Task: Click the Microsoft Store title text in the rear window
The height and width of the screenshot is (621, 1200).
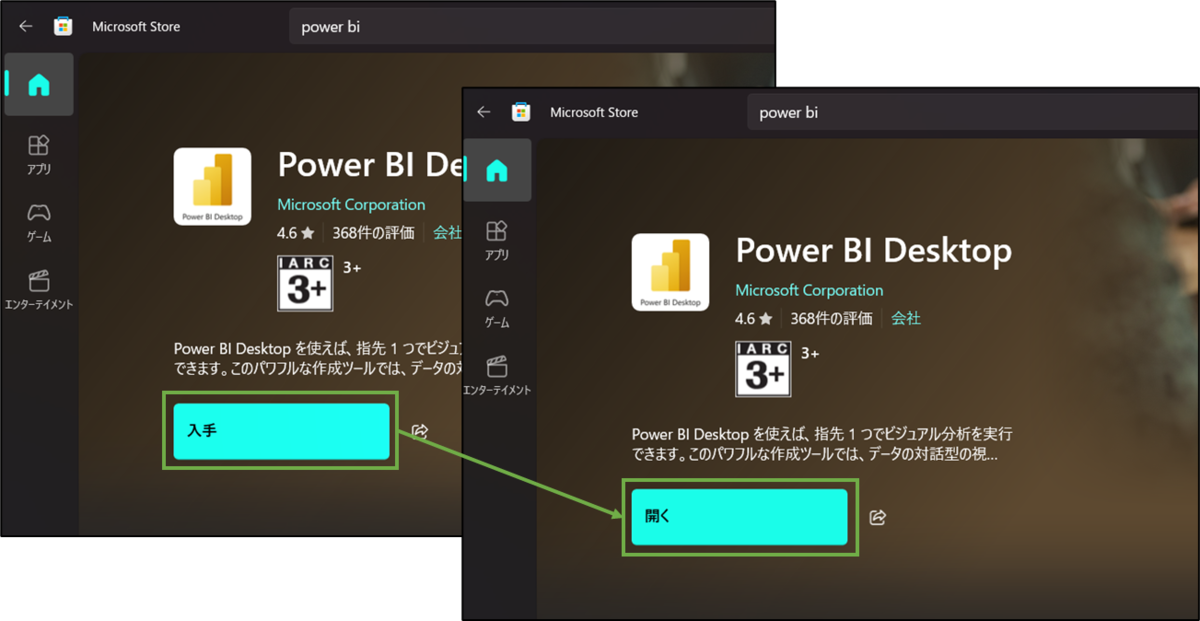Action: click(136, 27)
